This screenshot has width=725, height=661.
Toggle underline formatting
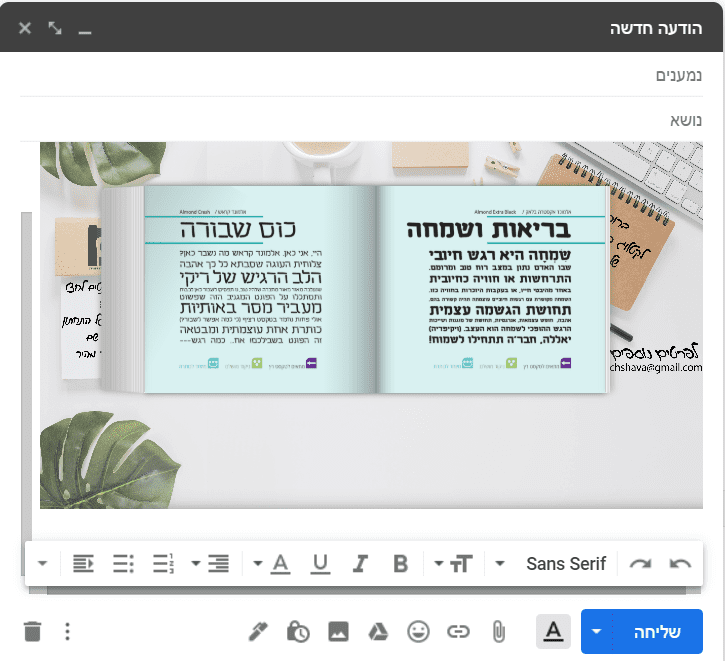(320, 564)
